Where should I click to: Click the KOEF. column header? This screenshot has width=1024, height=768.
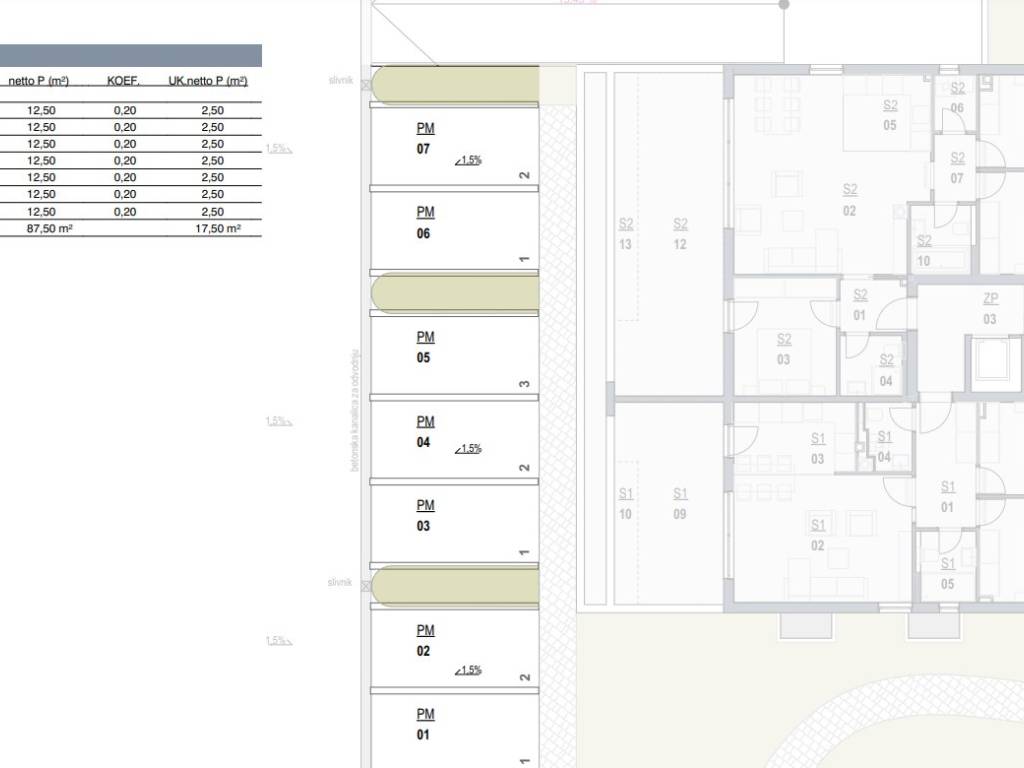124,81
